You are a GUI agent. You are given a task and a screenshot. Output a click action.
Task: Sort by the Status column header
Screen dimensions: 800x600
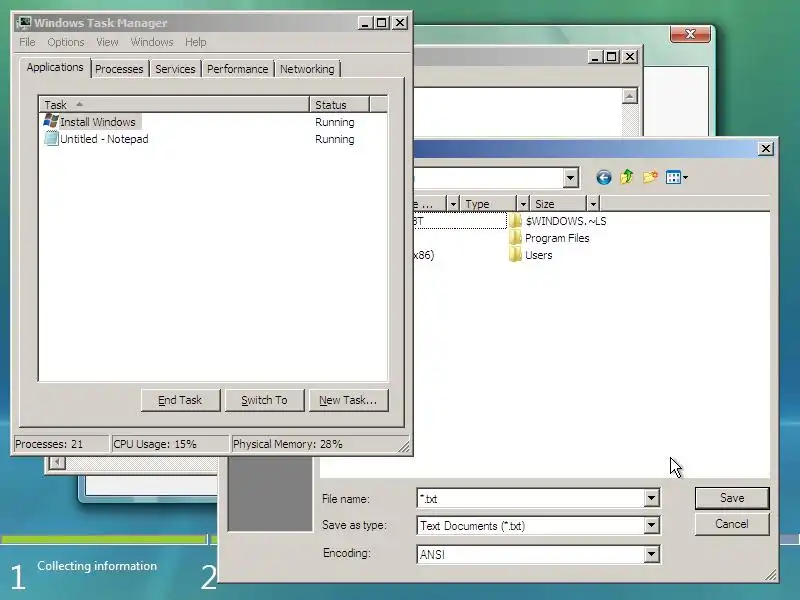pyautogui.click(x=339, y=105)
